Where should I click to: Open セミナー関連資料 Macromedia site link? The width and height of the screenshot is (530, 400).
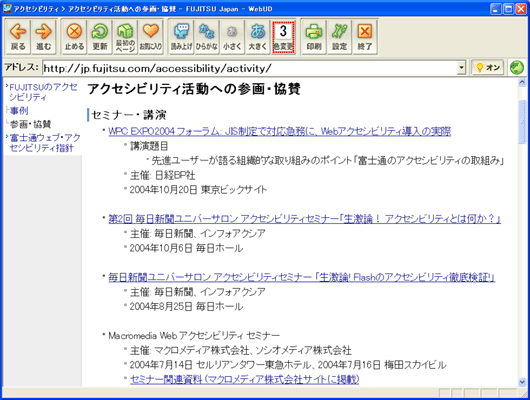[244, 379]
